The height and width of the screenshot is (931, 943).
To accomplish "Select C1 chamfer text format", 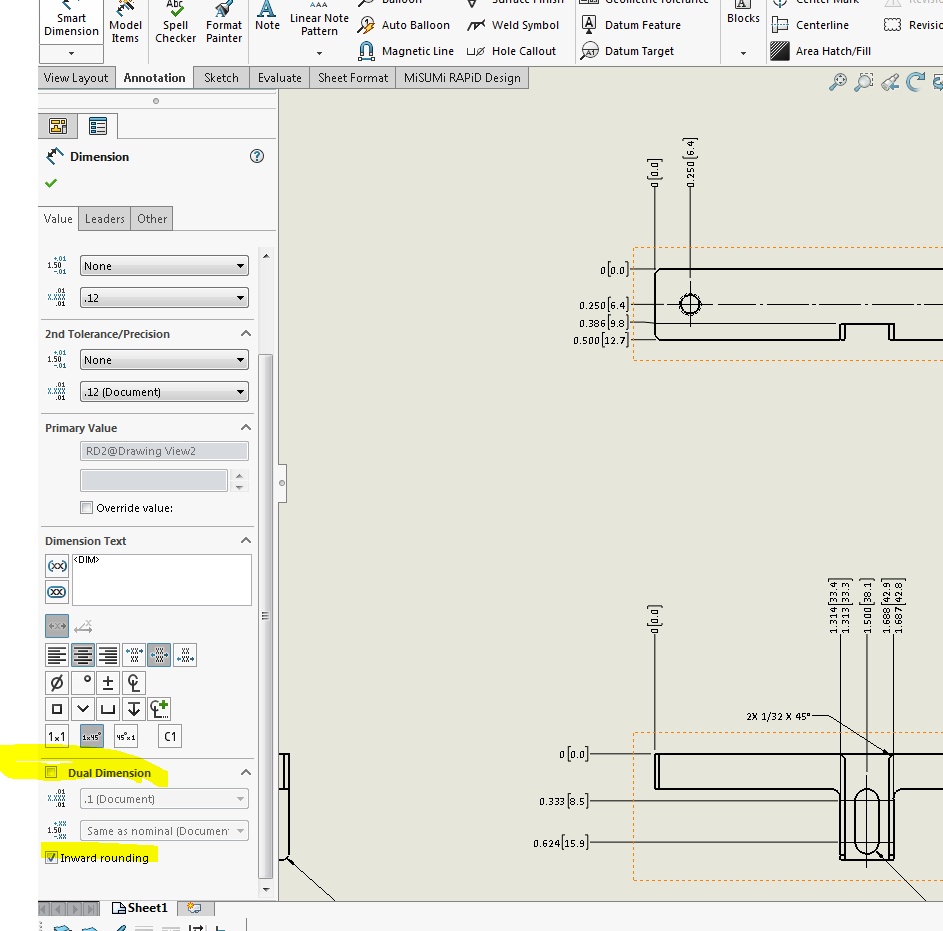I will coord(170,737).
